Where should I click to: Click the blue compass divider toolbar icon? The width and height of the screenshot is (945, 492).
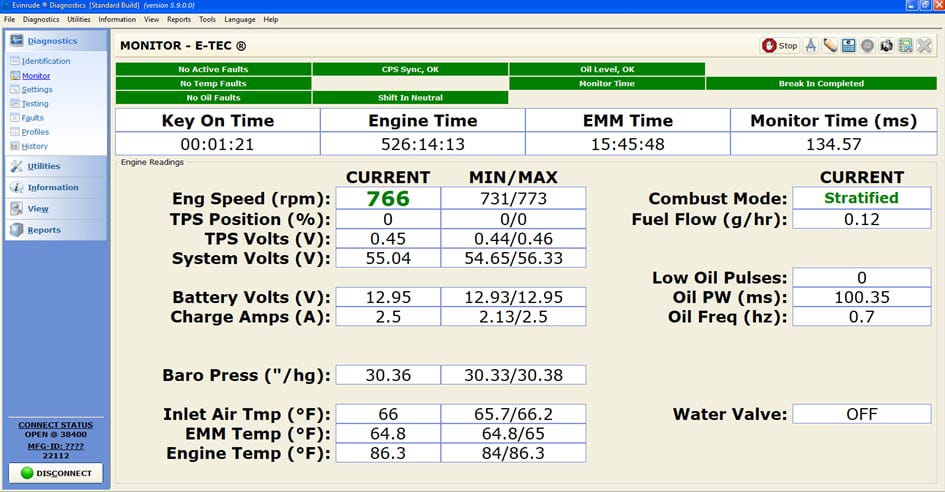(811, 45)
